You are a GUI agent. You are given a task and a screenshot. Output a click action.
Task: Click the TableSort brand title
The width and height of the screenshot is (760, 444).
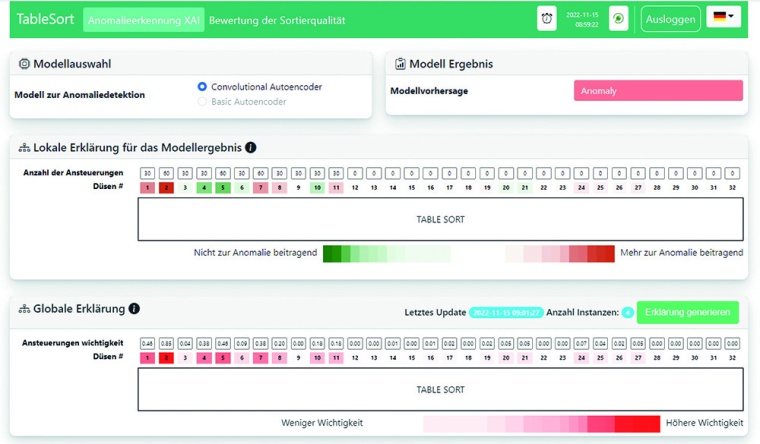(x=46, y=20)
